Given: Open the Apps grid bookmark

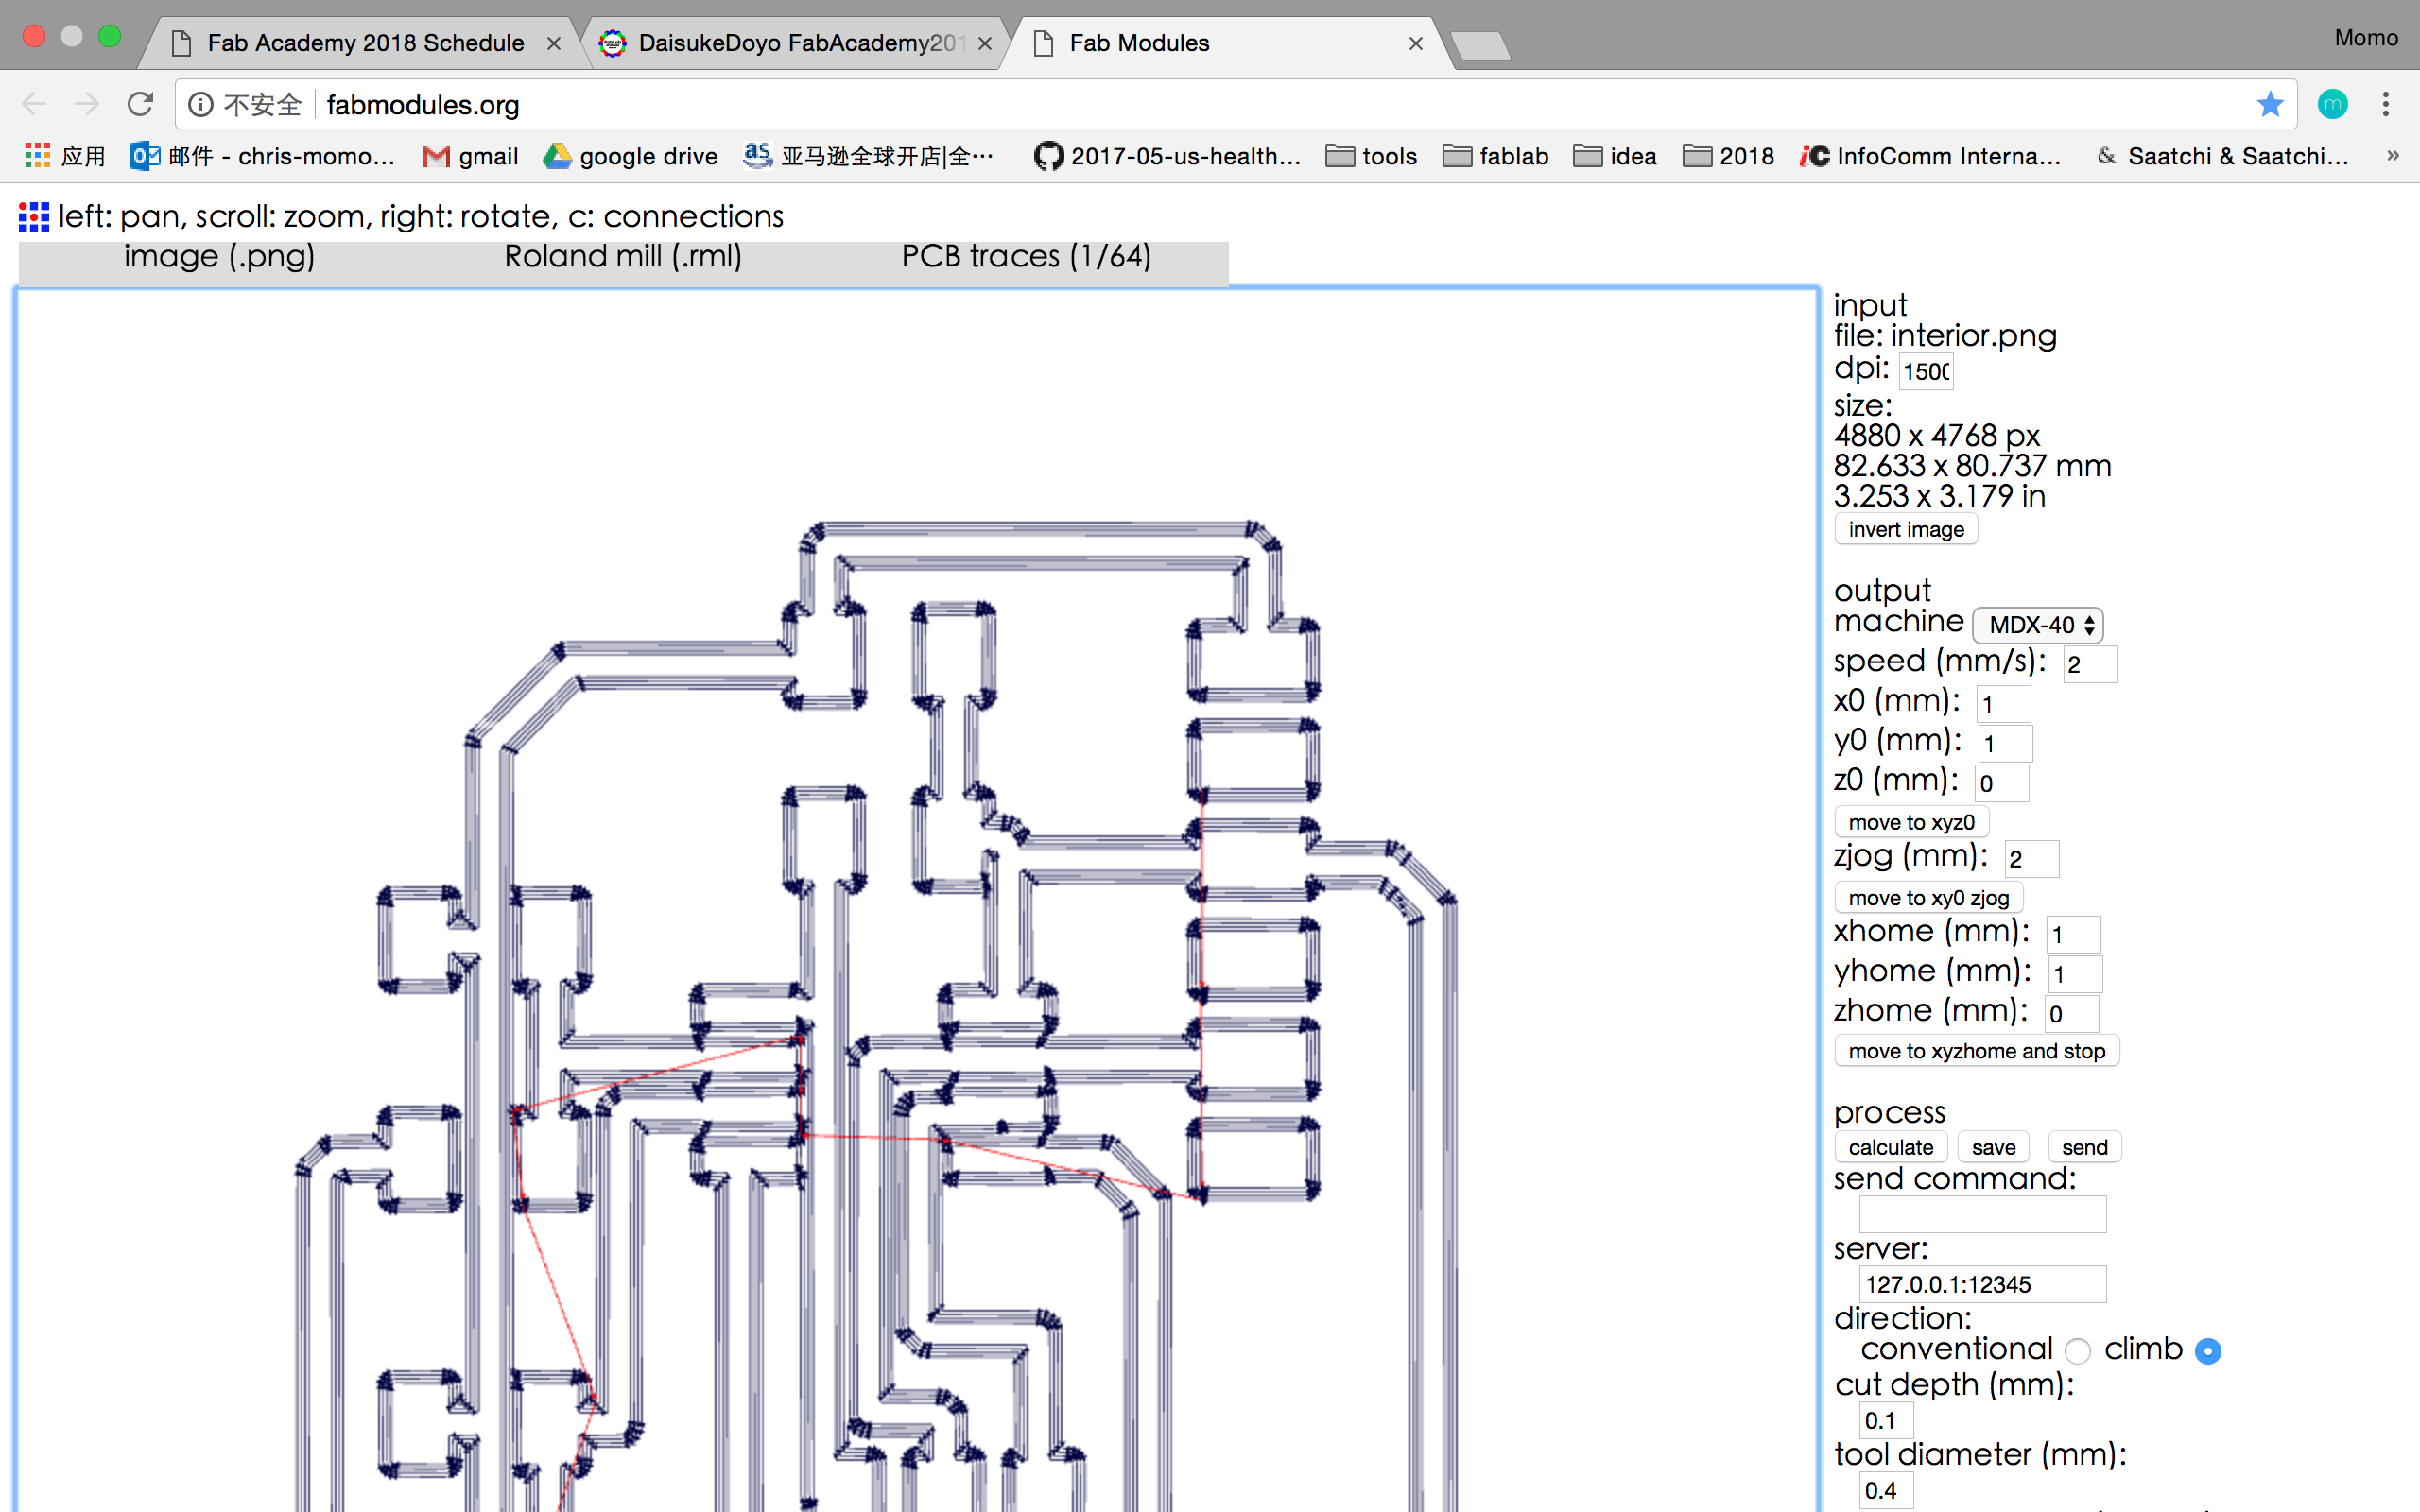Looking at the screenshot, I should pyautogui.click(x=64, y=156).
